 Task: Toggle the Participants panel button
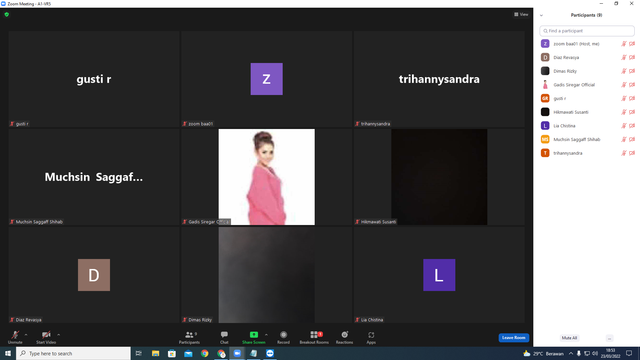pos(189,337)
